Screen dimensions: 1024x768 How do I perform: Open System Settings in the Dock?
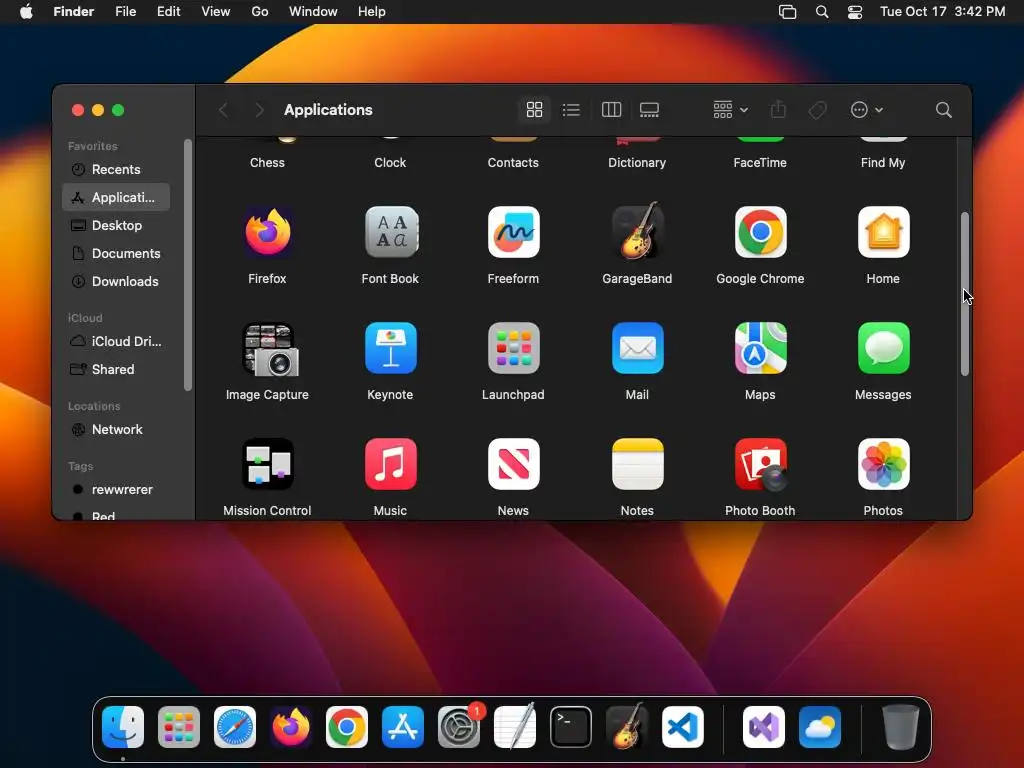459,727
